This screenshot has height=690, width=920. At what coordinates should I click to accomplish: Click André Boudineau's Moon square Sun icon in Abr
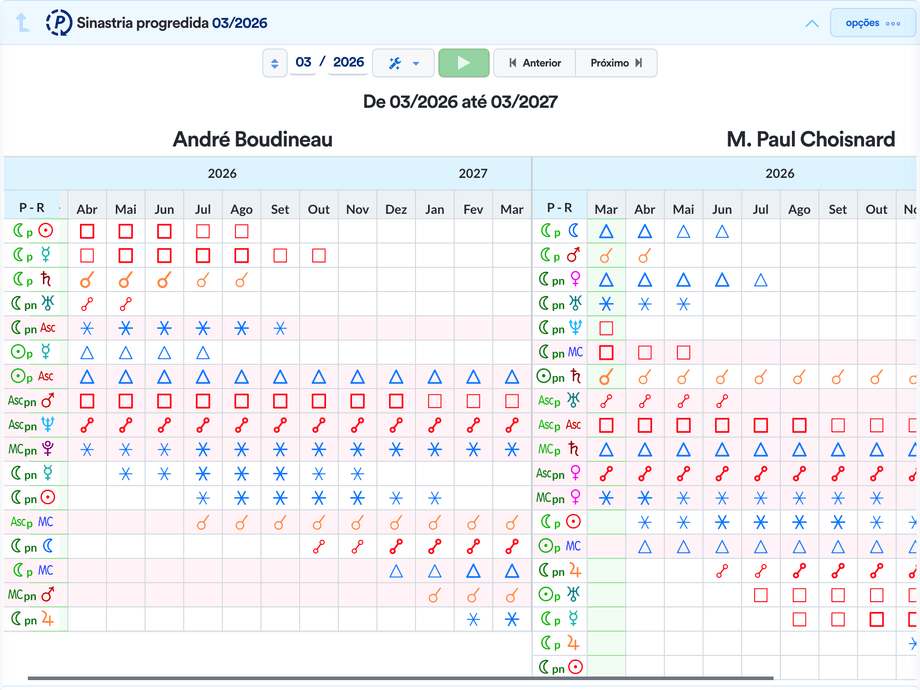(87, 231)
